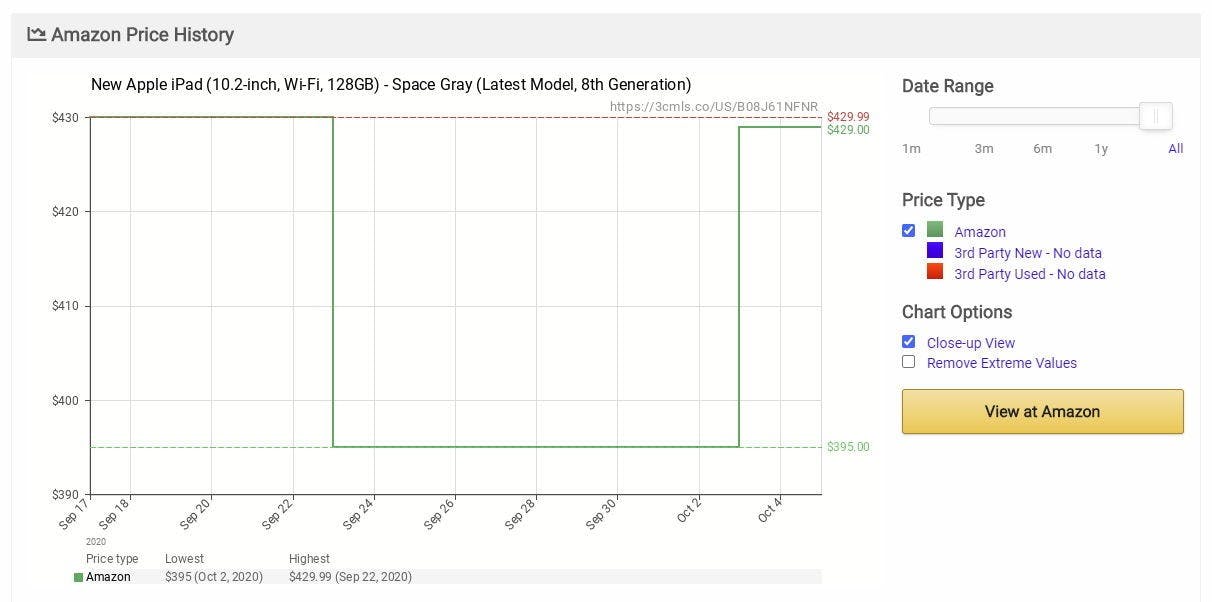Viewport: 1212px width, 602px height.
Task: Select the All date range option
Action: click(1175, 149)
